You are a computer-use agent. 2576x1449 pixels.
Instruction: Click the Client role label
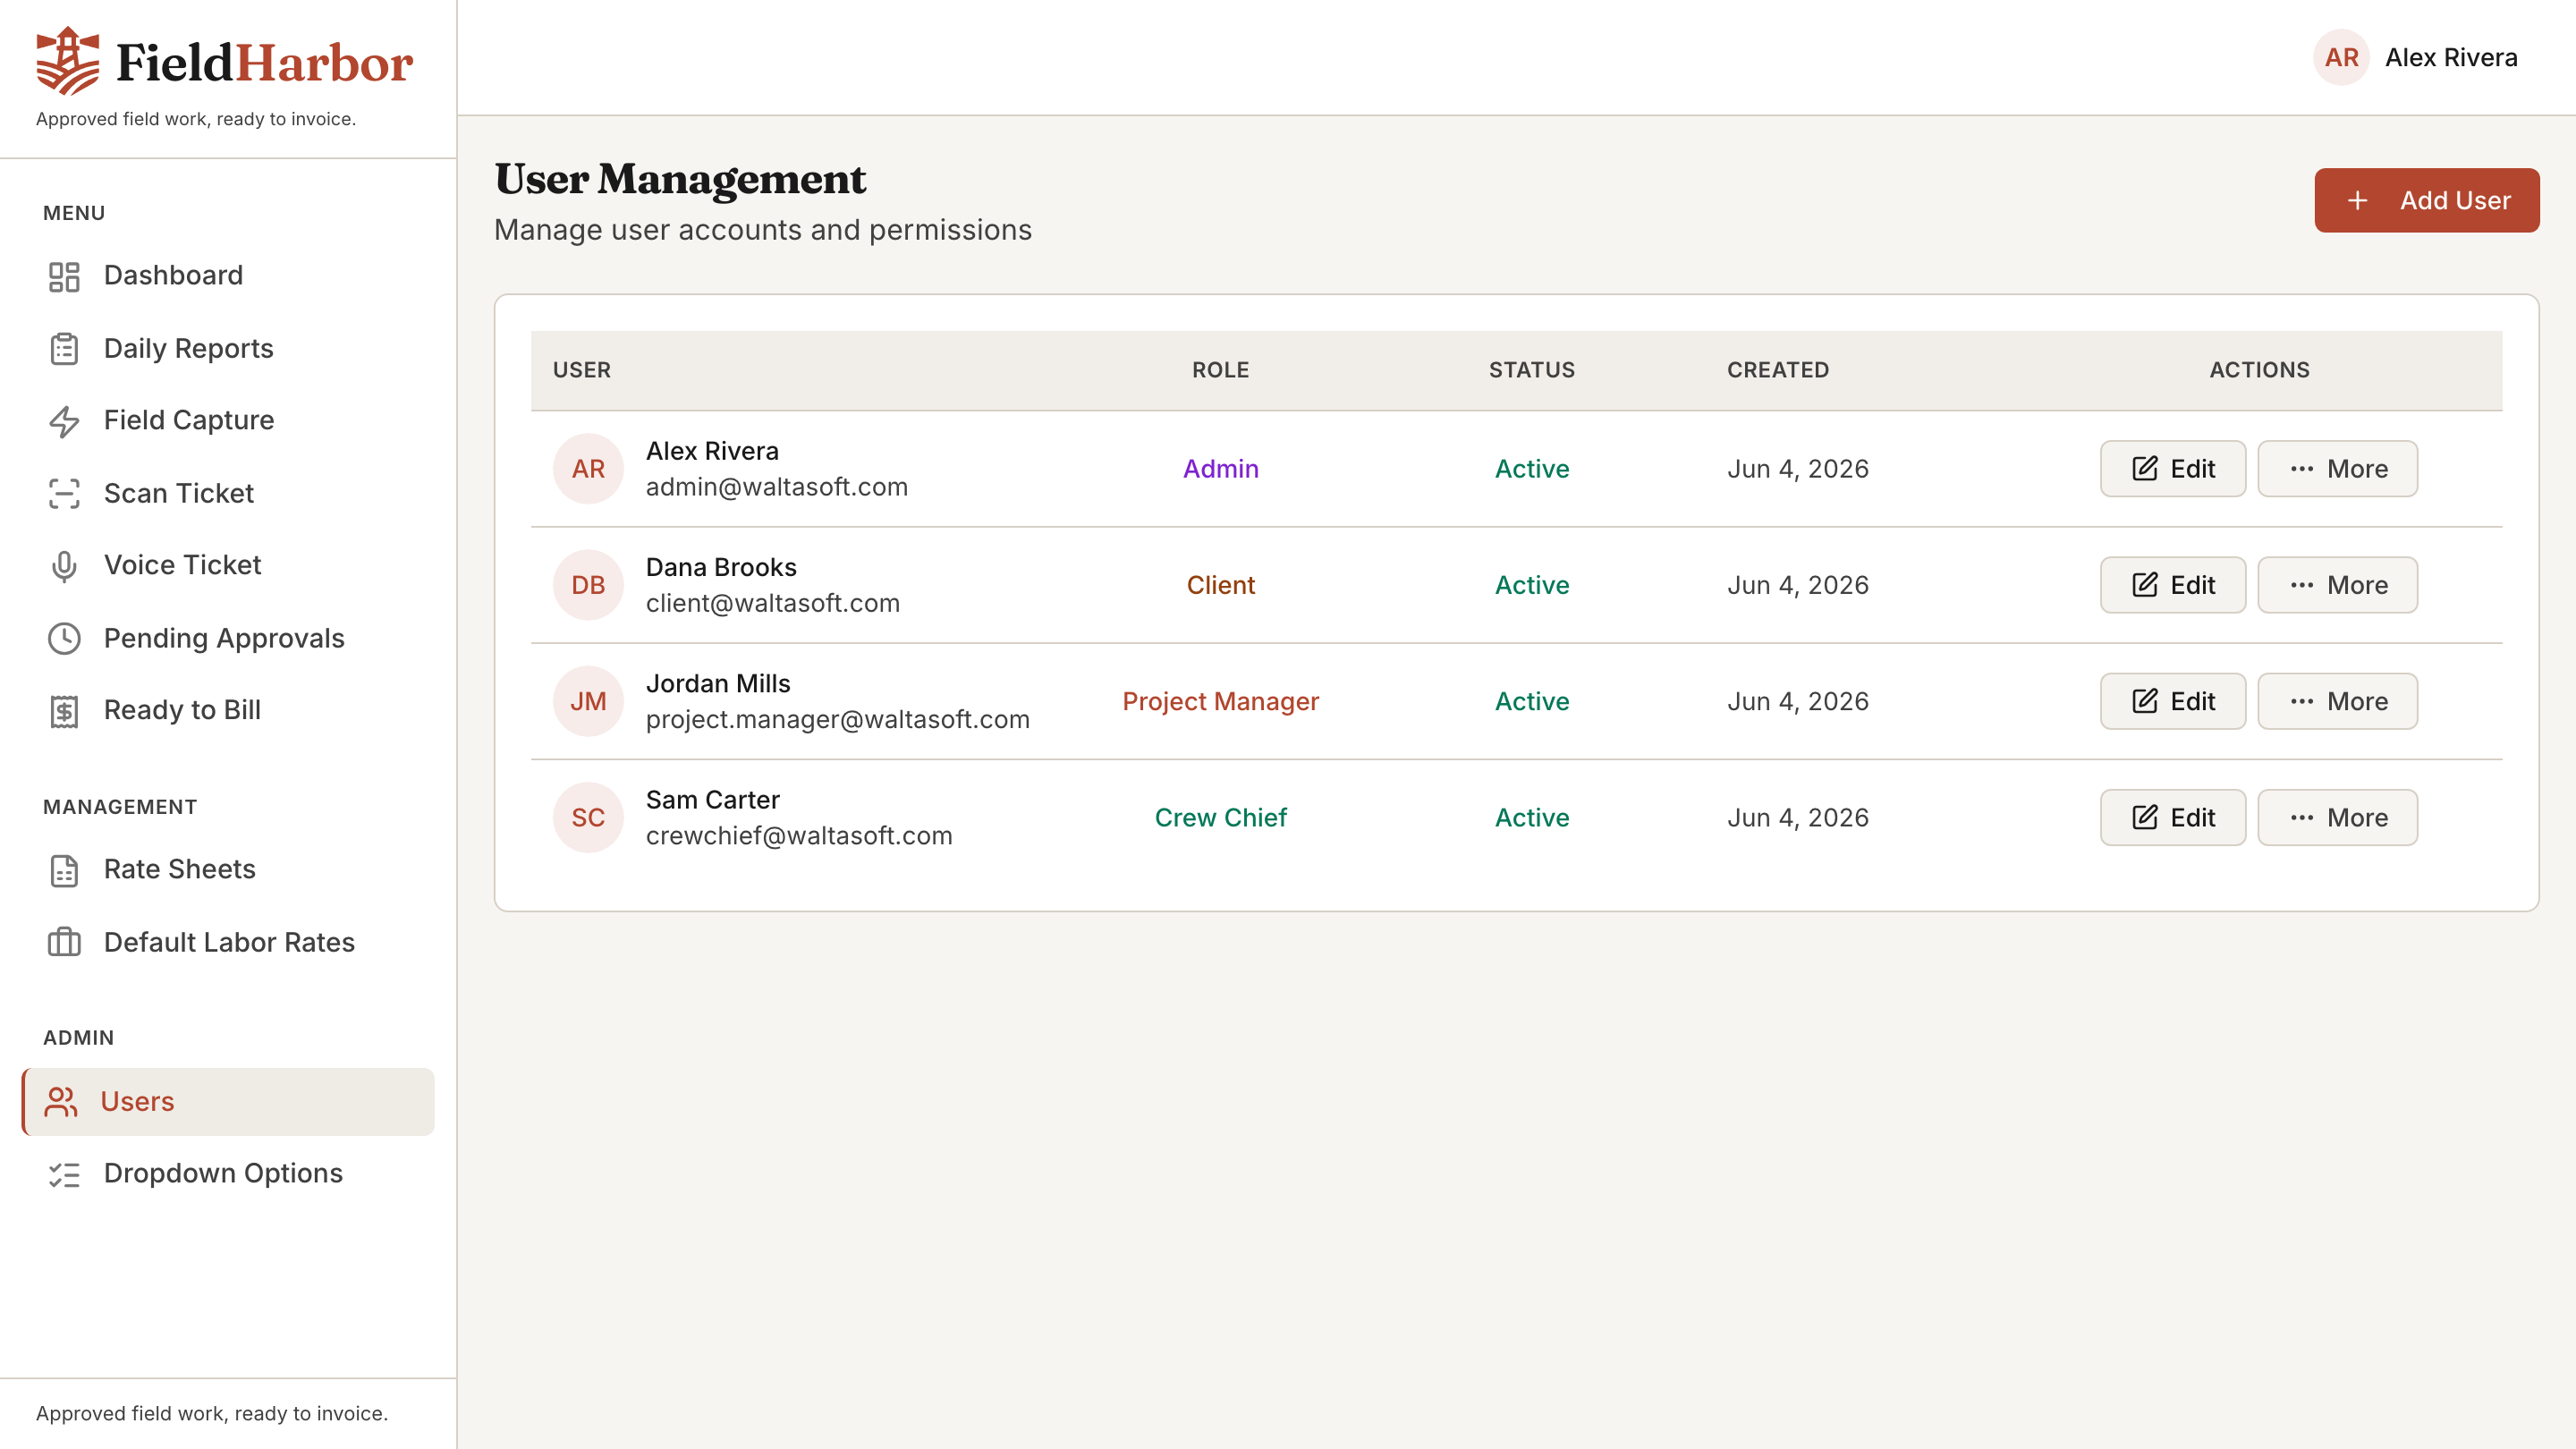[1220, 585]
